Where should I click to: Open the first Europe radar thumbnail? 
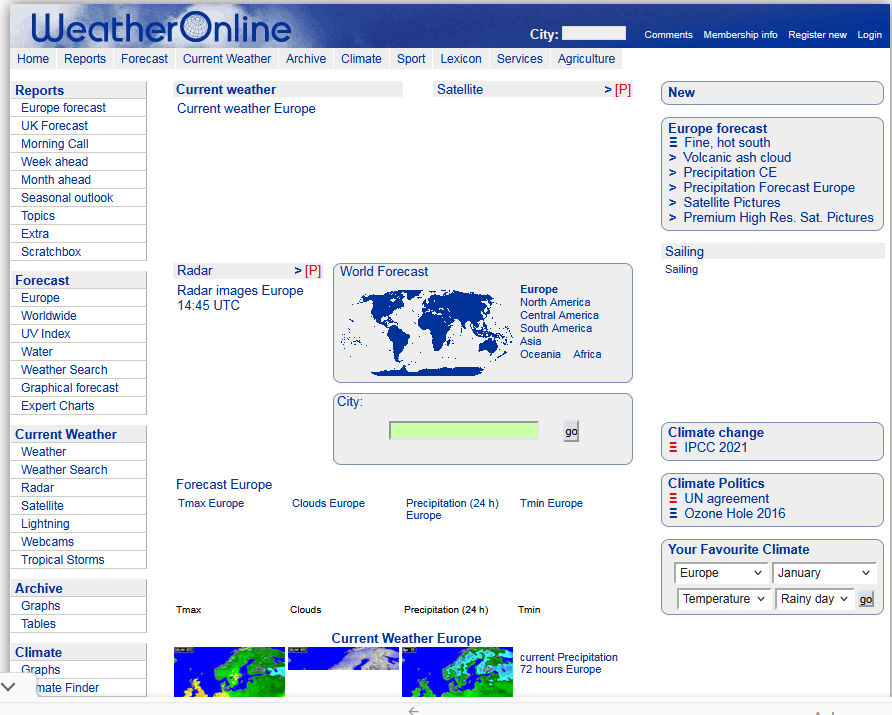(229, 671)
